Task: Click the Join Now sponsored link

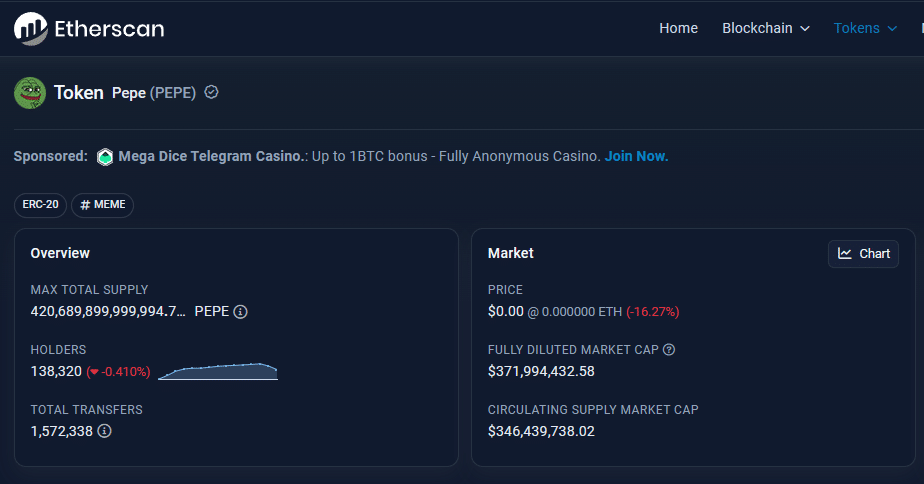Action: [636, 157]
